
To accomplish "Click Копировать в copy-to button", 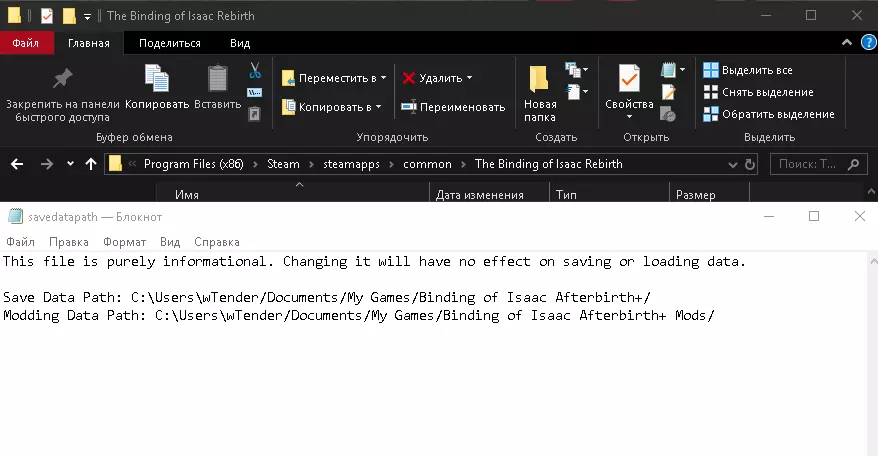I will coord(331,107).
